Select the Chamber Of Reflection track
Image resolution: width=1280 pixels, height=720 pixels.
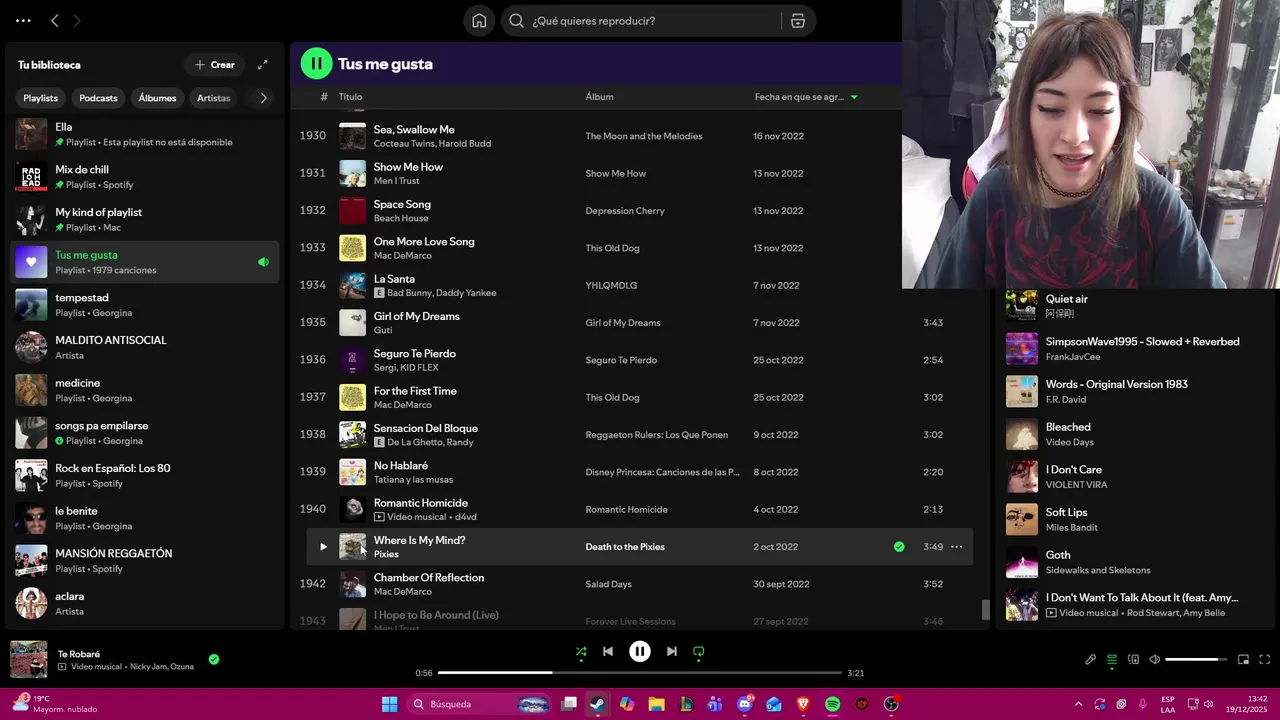[x=429, y=578]
